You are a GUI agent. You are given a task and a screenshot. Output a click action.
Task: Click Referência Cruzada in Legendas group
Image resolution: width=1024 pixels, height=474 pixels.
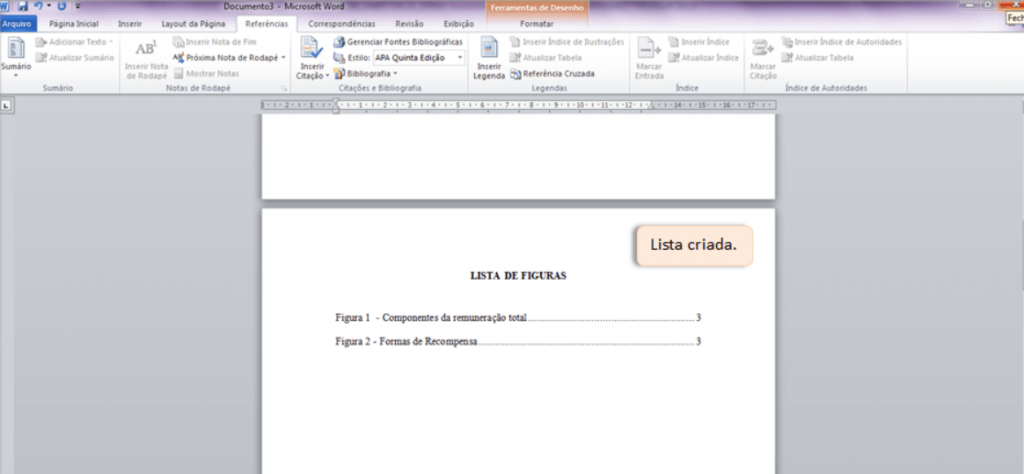(x=552, y=74)
